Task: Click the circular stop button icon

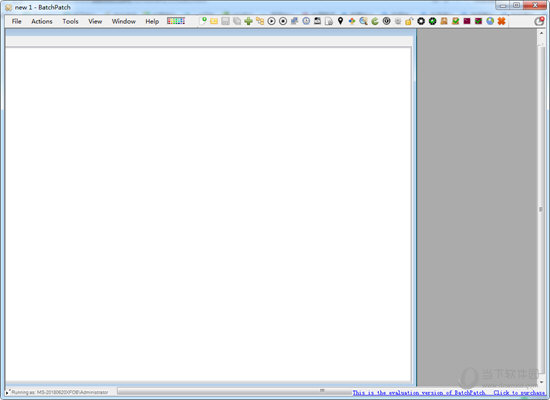Action: click(283, 21)
